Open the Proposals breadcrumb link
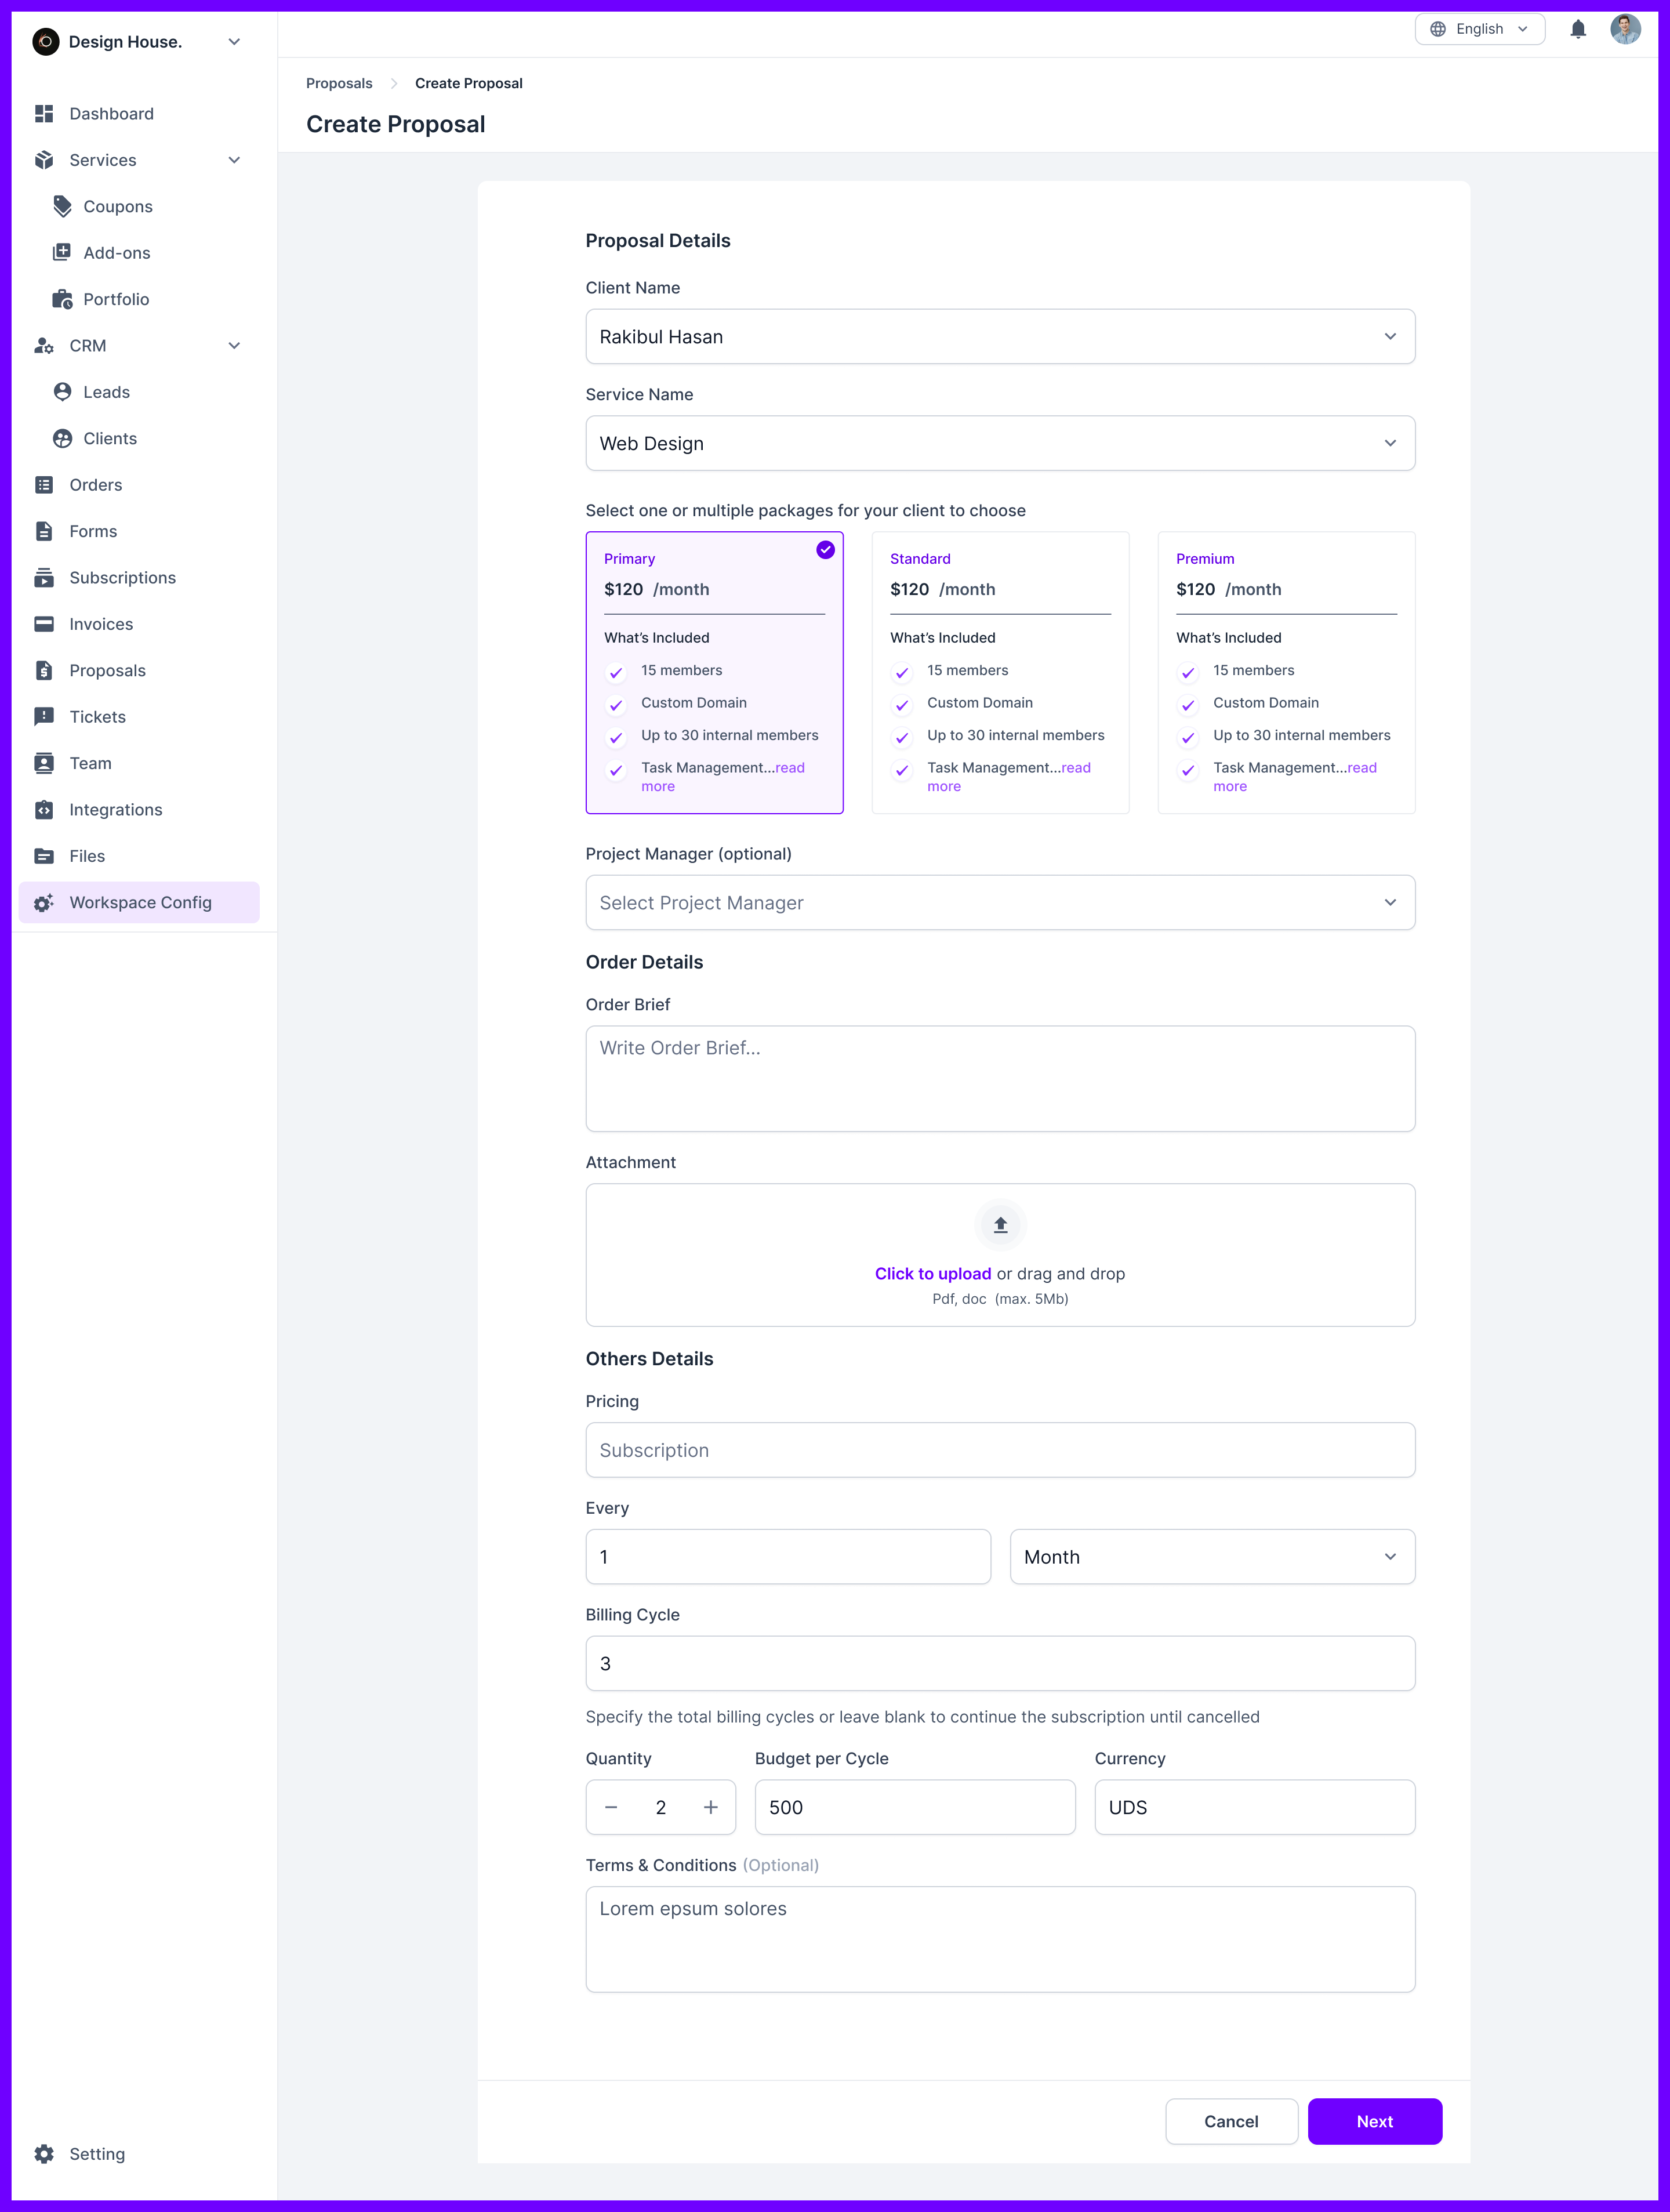The image size is (1670, 2212). point(338,83)
